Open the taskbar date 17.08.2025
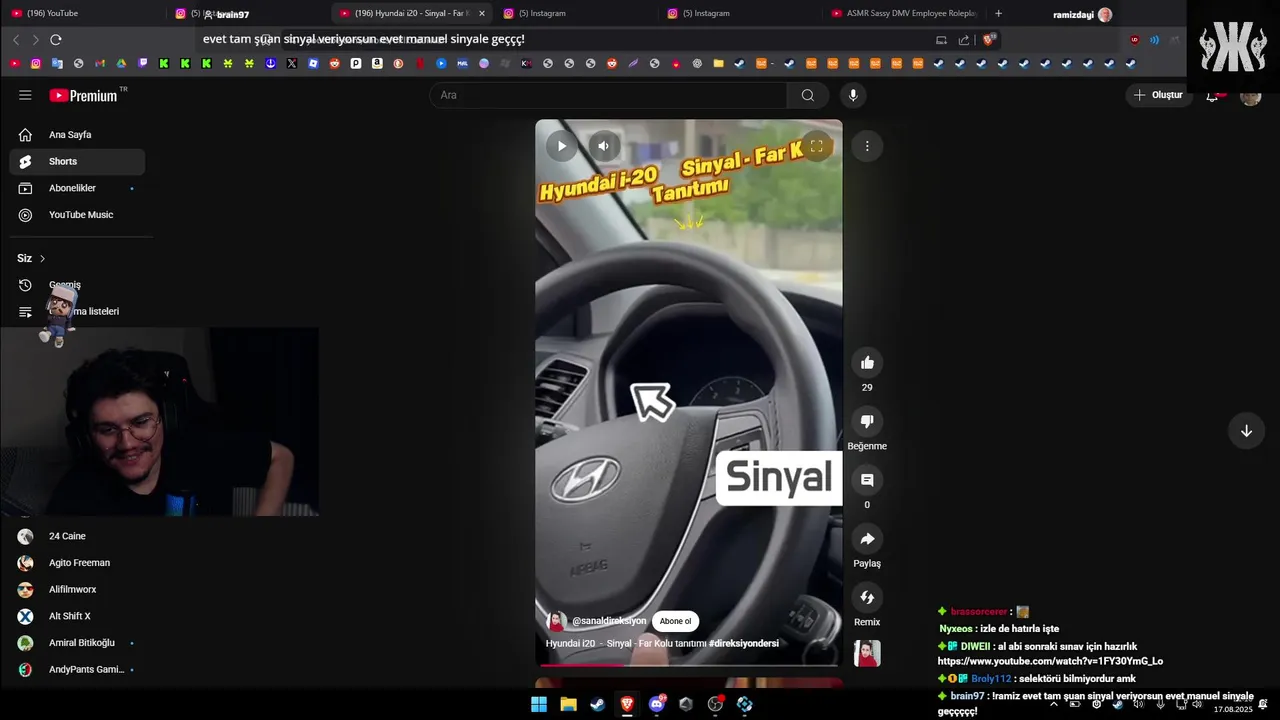Viewport: 1280px width, 720px height. point(1231,709)
